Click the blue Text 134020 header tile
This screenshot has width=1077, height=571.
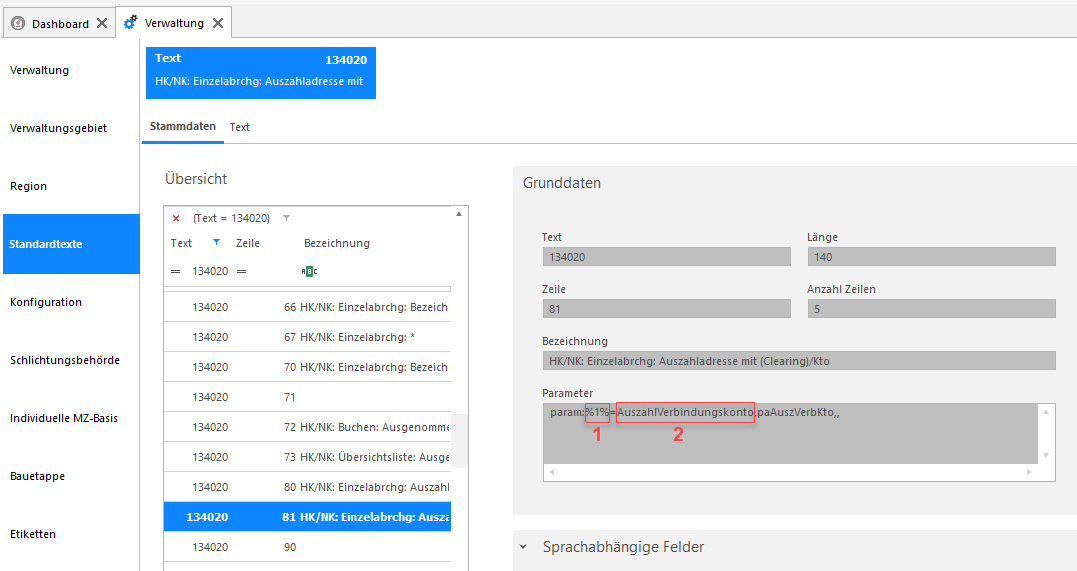[x=261, y=73]
